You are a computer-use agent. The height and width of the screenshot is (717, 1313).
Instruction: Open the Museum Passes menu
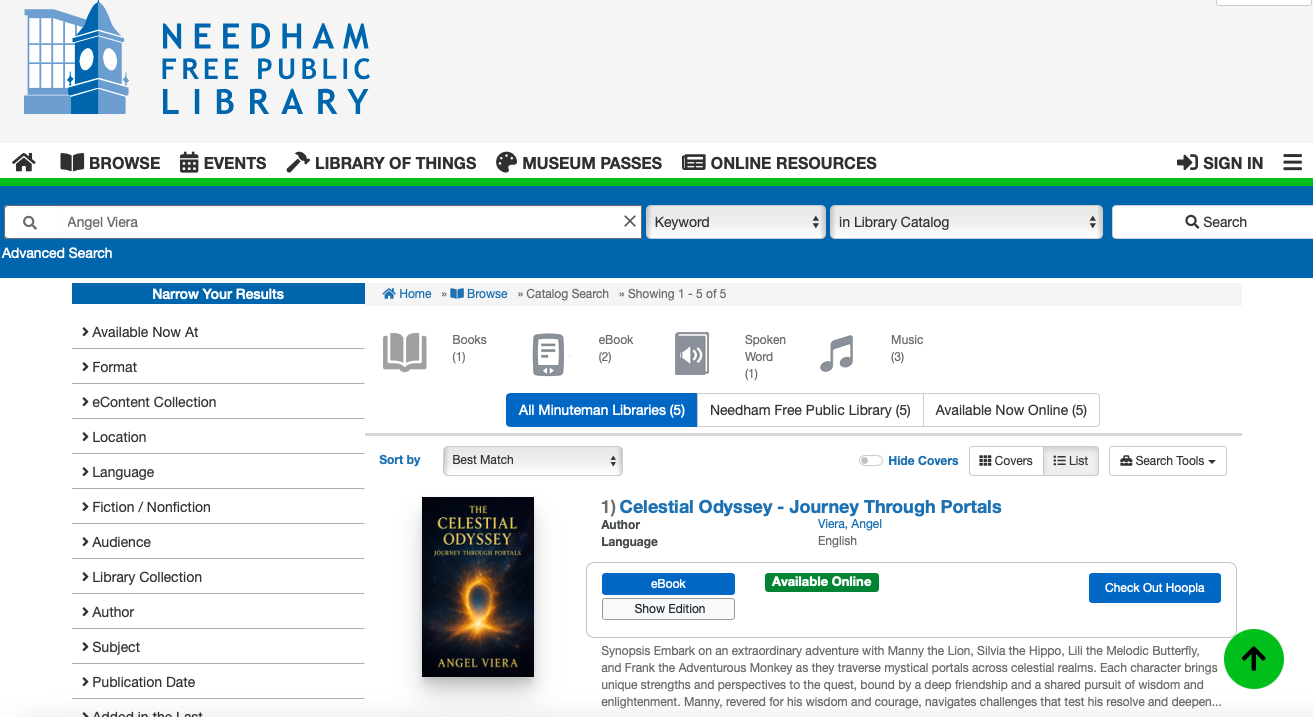point(579,163)
